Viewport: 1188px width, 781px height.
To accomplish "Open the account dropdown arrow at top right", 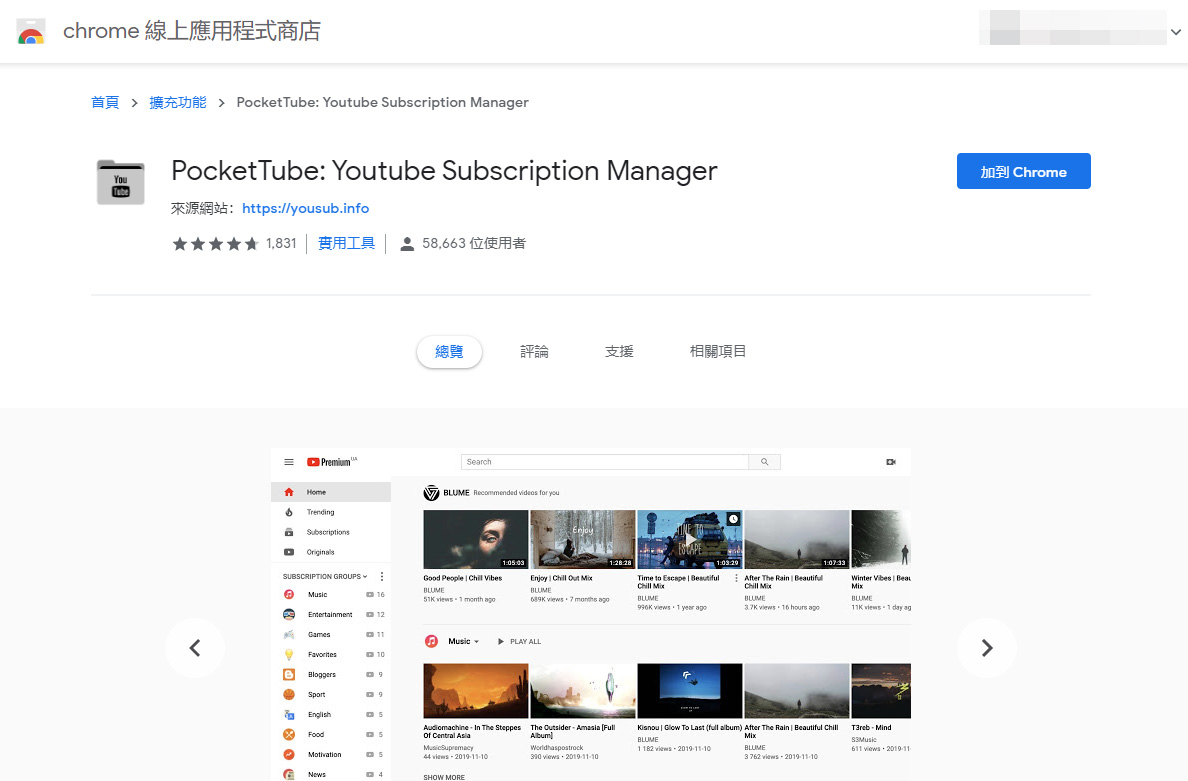I will point(1175,32).
